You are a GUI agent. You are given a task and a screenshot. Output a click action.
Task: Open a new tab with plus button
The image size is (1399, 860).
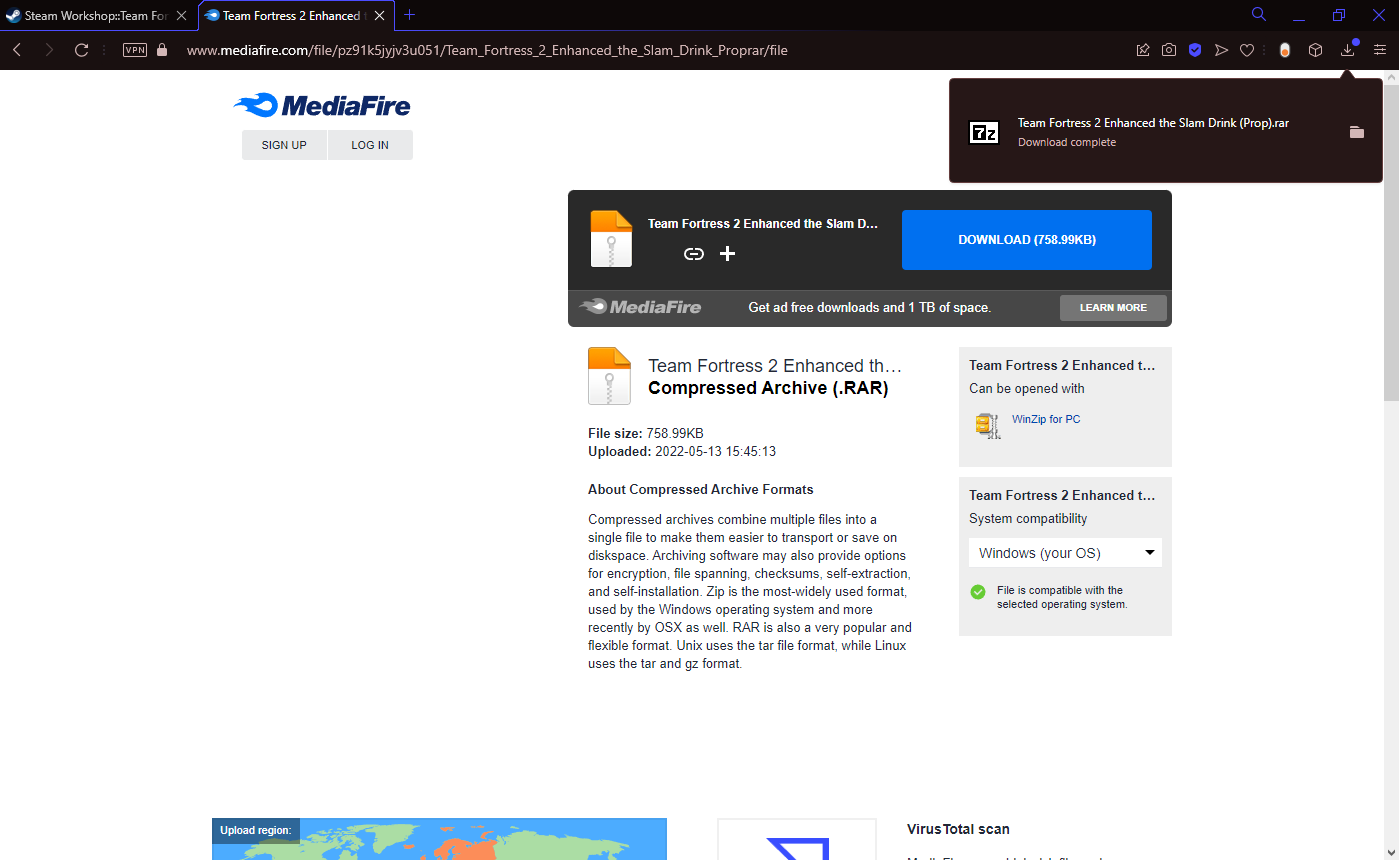point(409,15)
